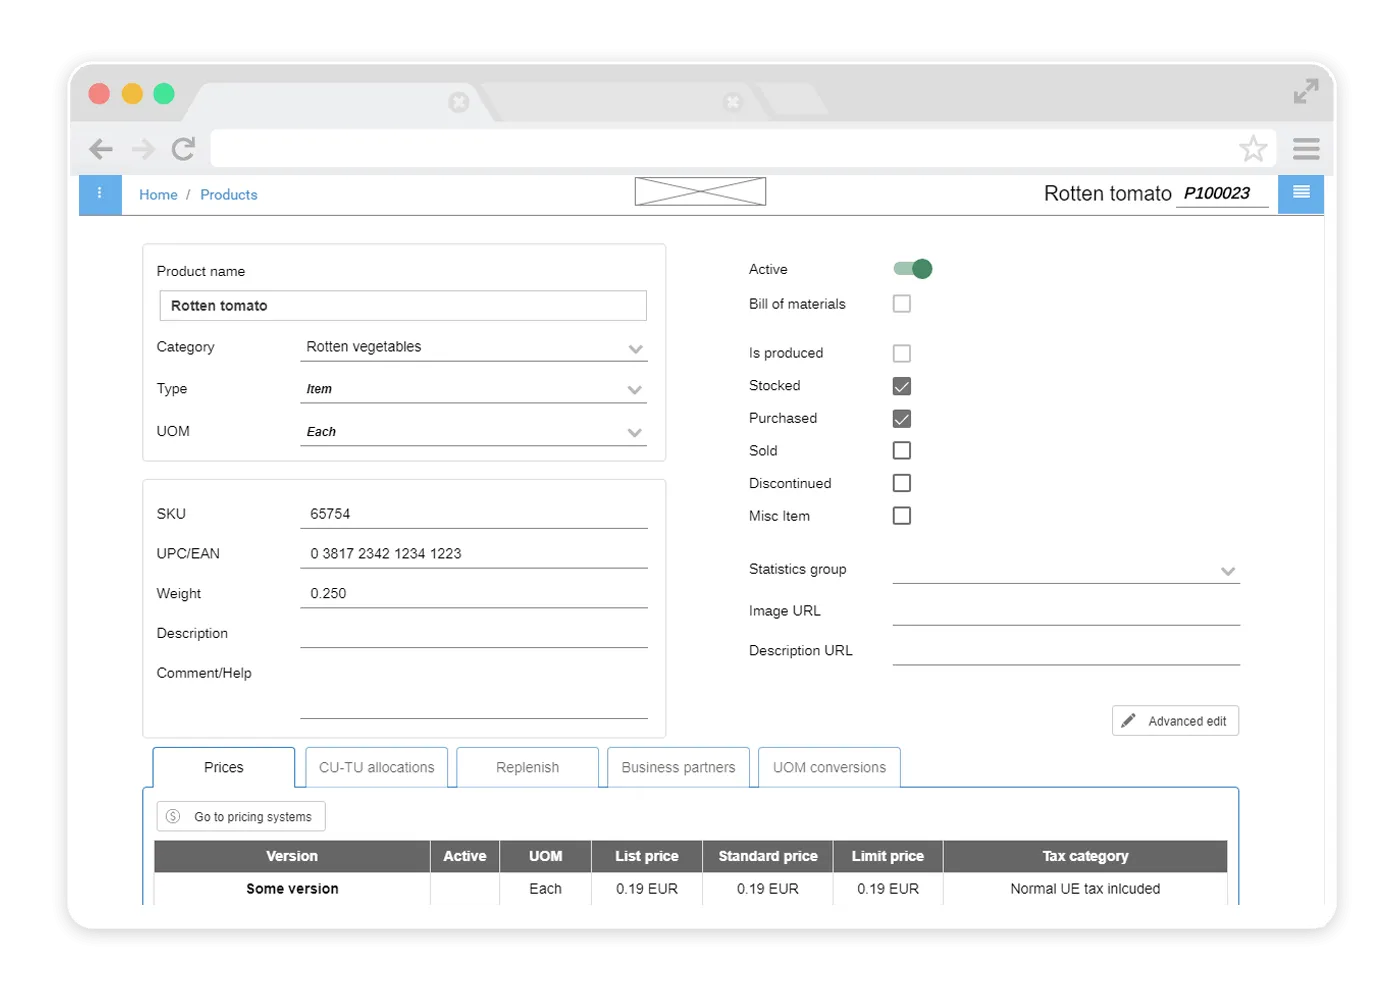The image size is (1400, 1000).
Task: Uncheck the Purchased checkbox
Action: click(x=902, y=419)
